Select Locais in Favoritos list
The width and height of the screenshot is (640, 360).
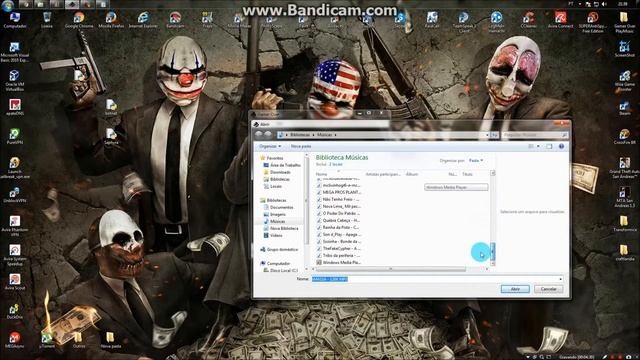click(x=273, y=186)
